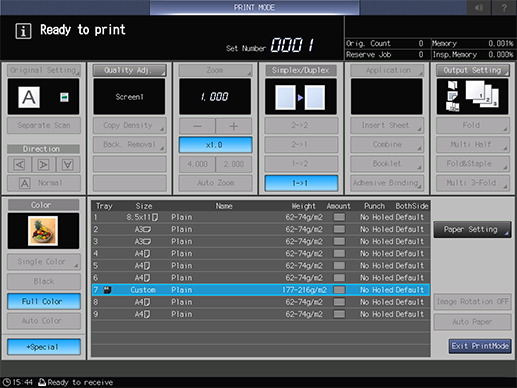517x388 pixels.
Task: Select tray 9 A4 row
Action: point(260,314)
